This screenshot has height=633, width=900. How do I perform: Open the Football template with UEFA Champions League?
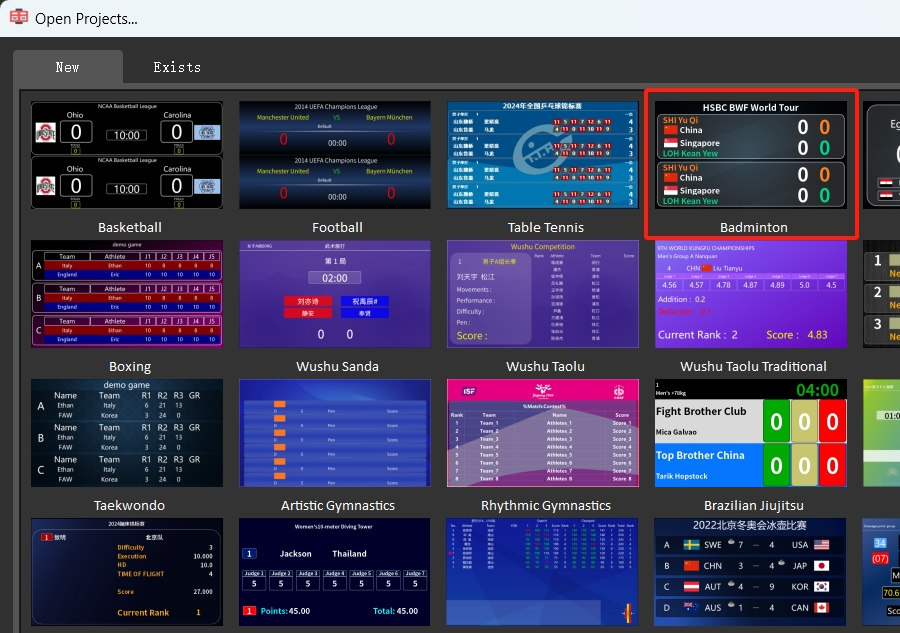coord(334,155)
